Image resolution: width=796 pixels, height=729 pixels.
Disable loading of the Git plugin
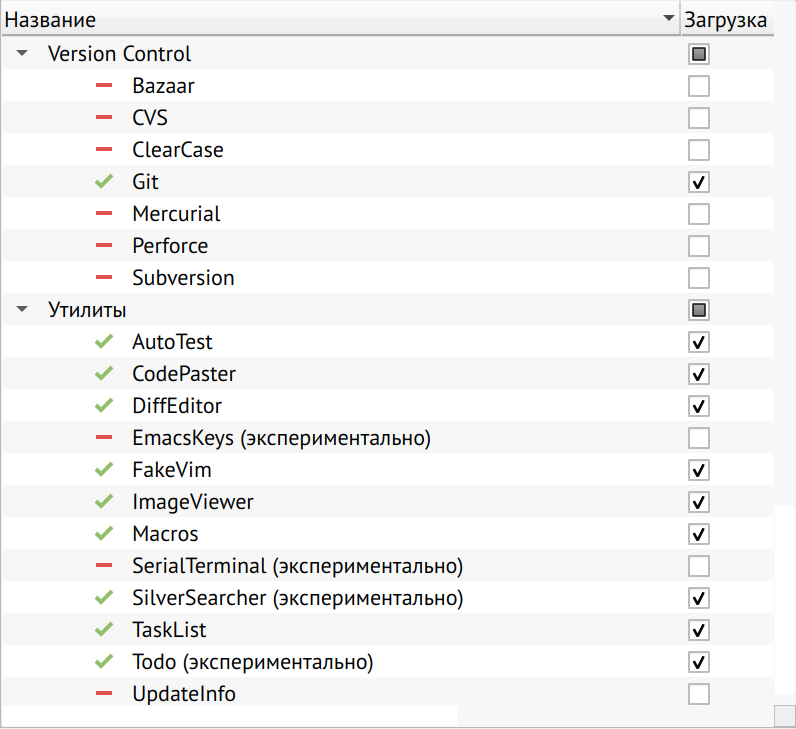(699, 182)
